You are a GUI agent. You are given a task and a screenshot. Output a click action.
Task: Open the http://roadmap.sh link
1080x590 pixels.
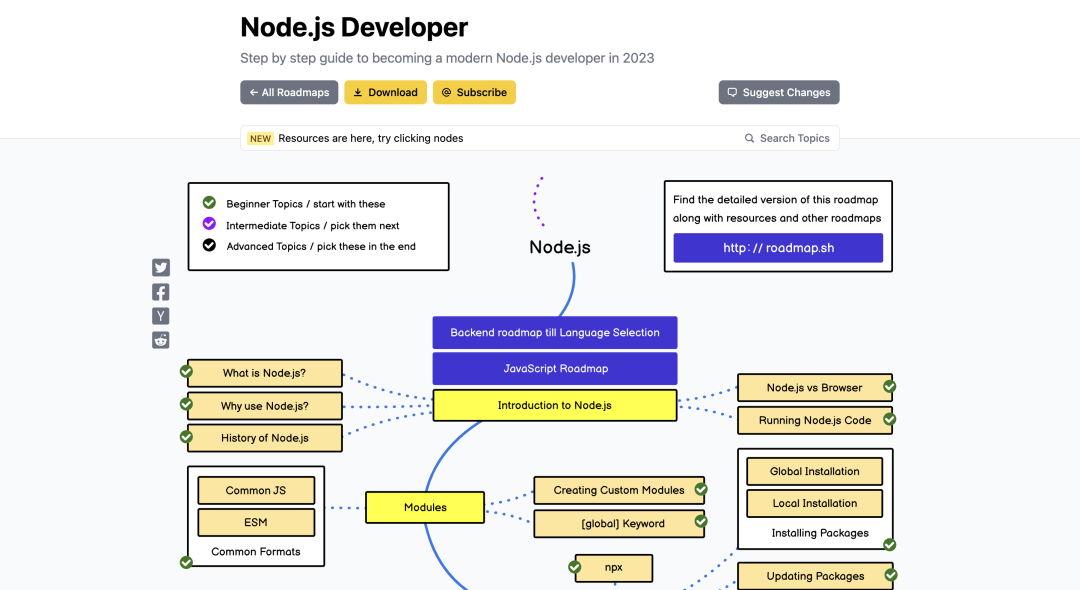778,248
